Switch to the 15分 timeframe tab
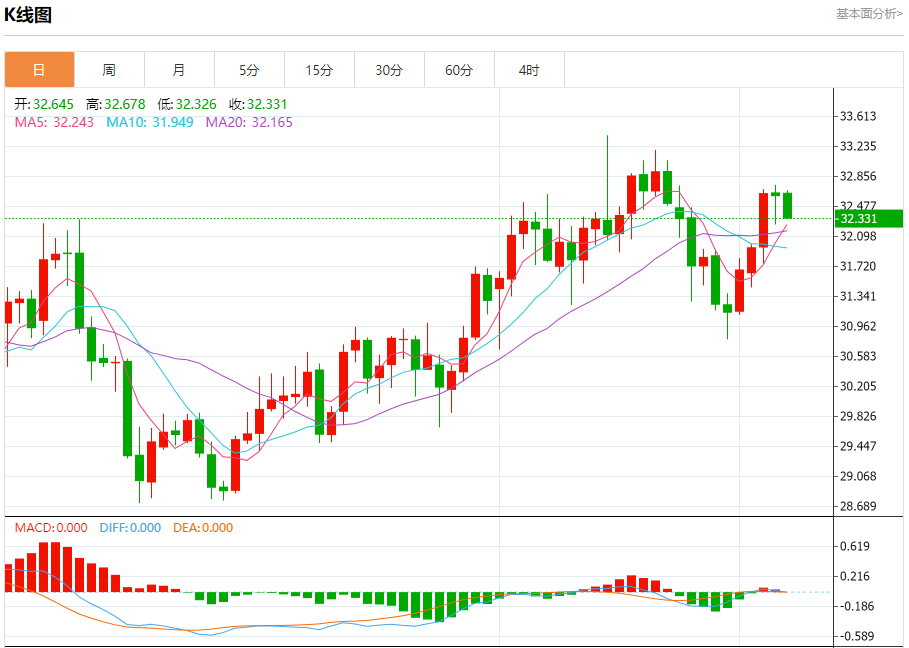The width and height of the screenshot is (909, 648). [319, 70]
